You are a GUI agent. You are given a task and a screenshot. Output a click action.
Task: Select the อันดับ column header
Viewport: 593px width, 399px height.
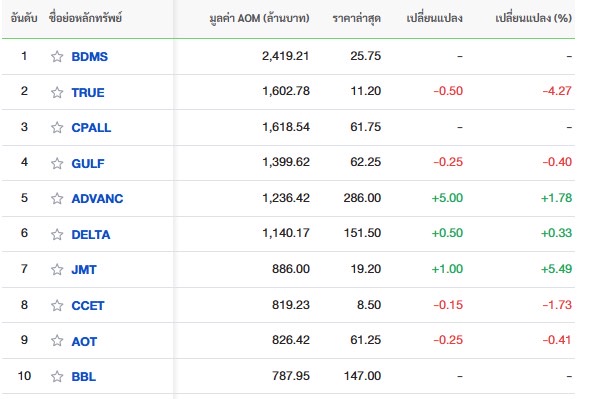[x=24, y=18]
